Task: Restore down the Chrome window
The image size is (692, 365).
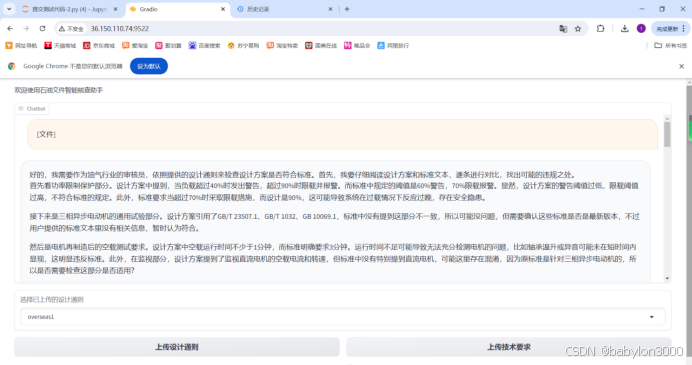Action: click(662, 9)
